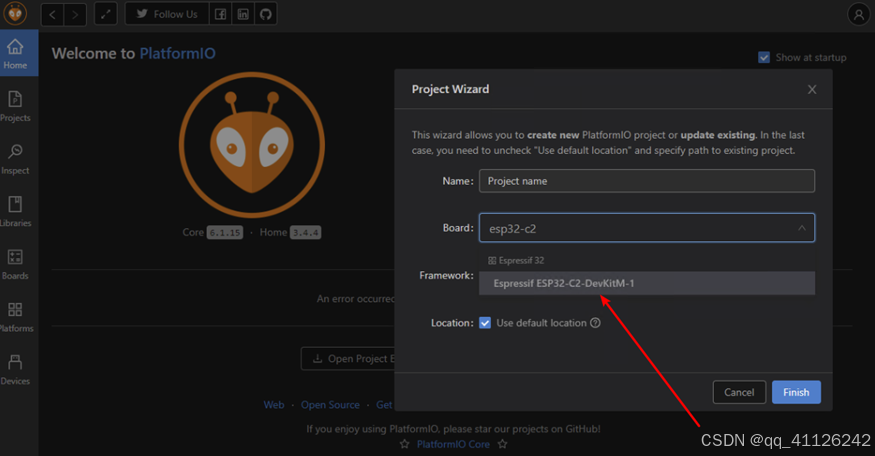Click the Finish button

tap(796, 392)
